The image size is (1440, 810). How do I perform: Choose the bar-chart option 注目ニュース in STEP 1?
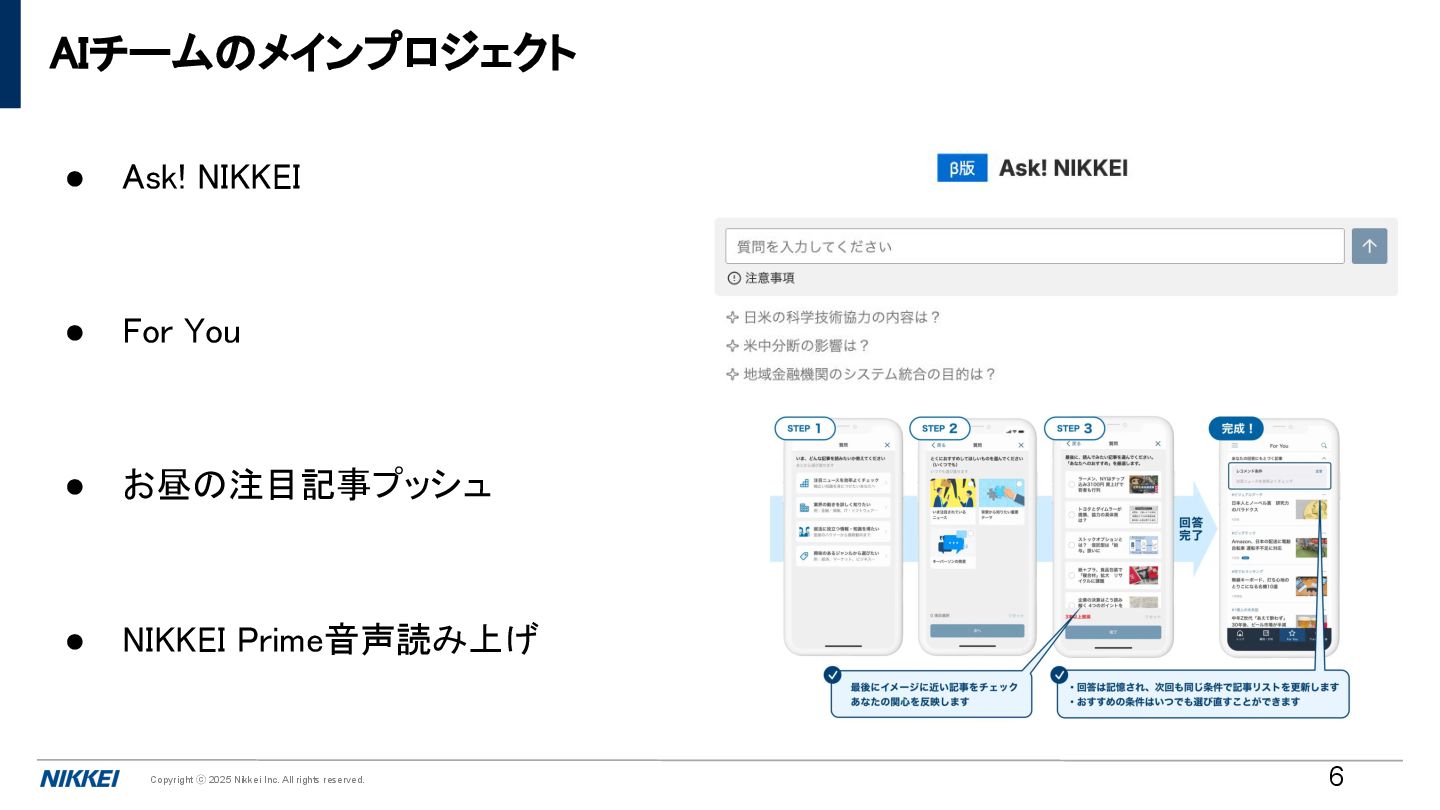click(842, 483)
